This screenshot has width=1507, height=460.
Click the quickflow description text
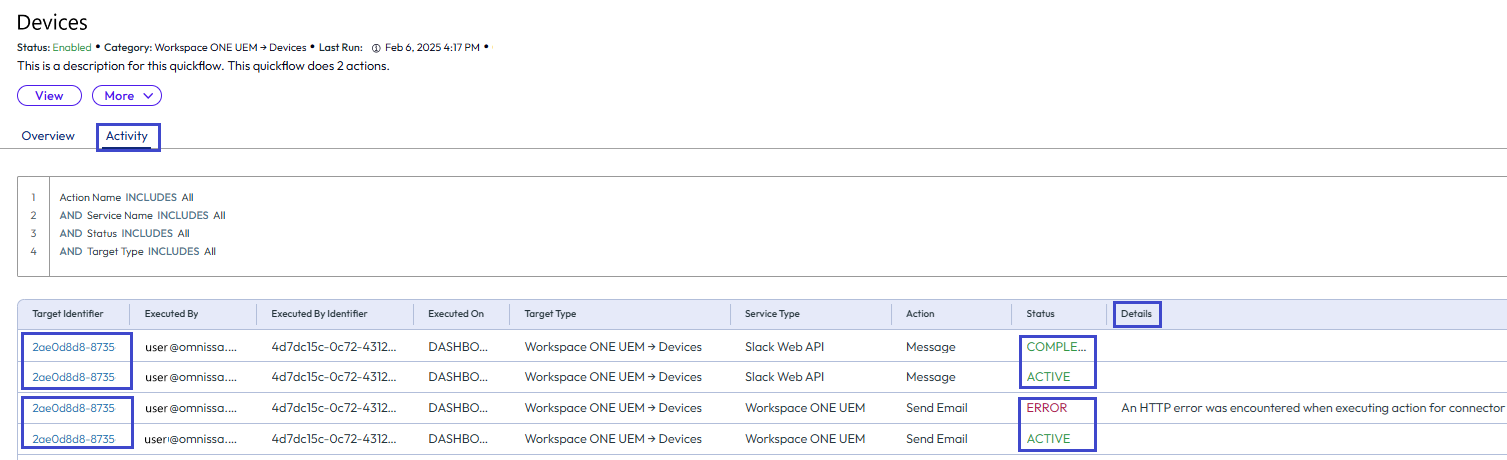(x=203, y=66)
